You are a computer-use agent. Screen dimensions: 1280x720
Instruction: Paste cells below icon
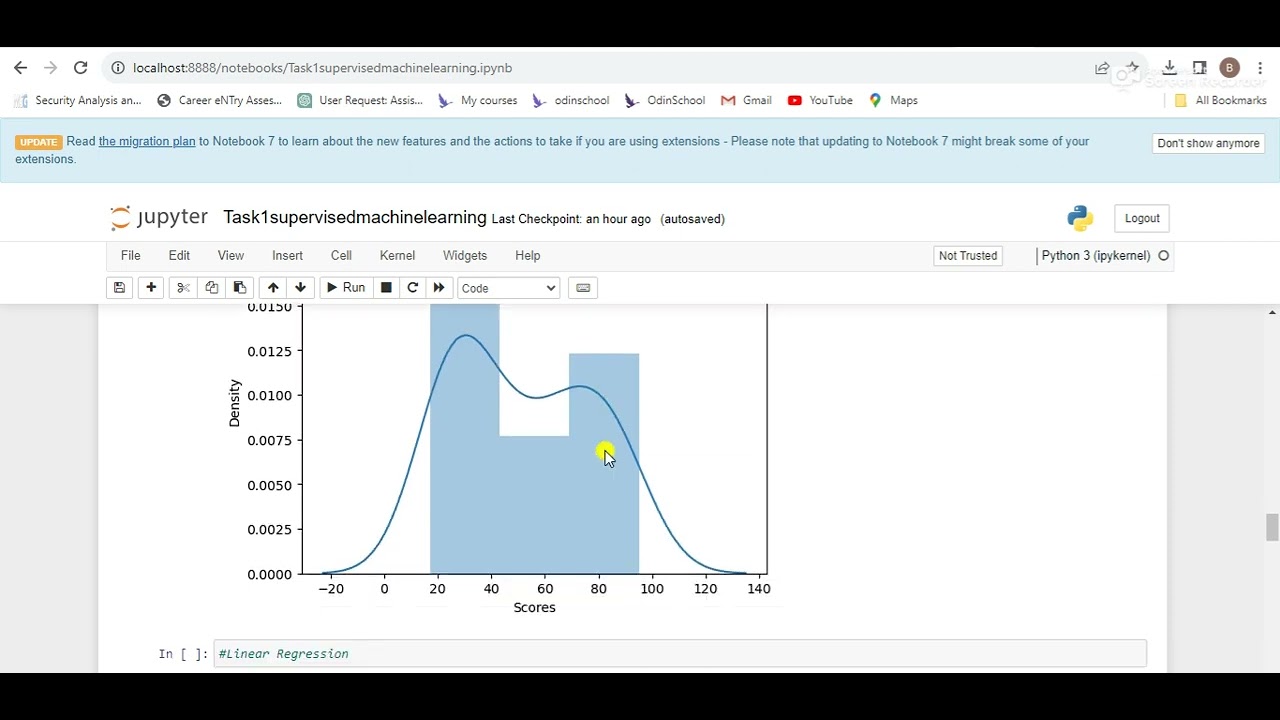tap(239, 288)
